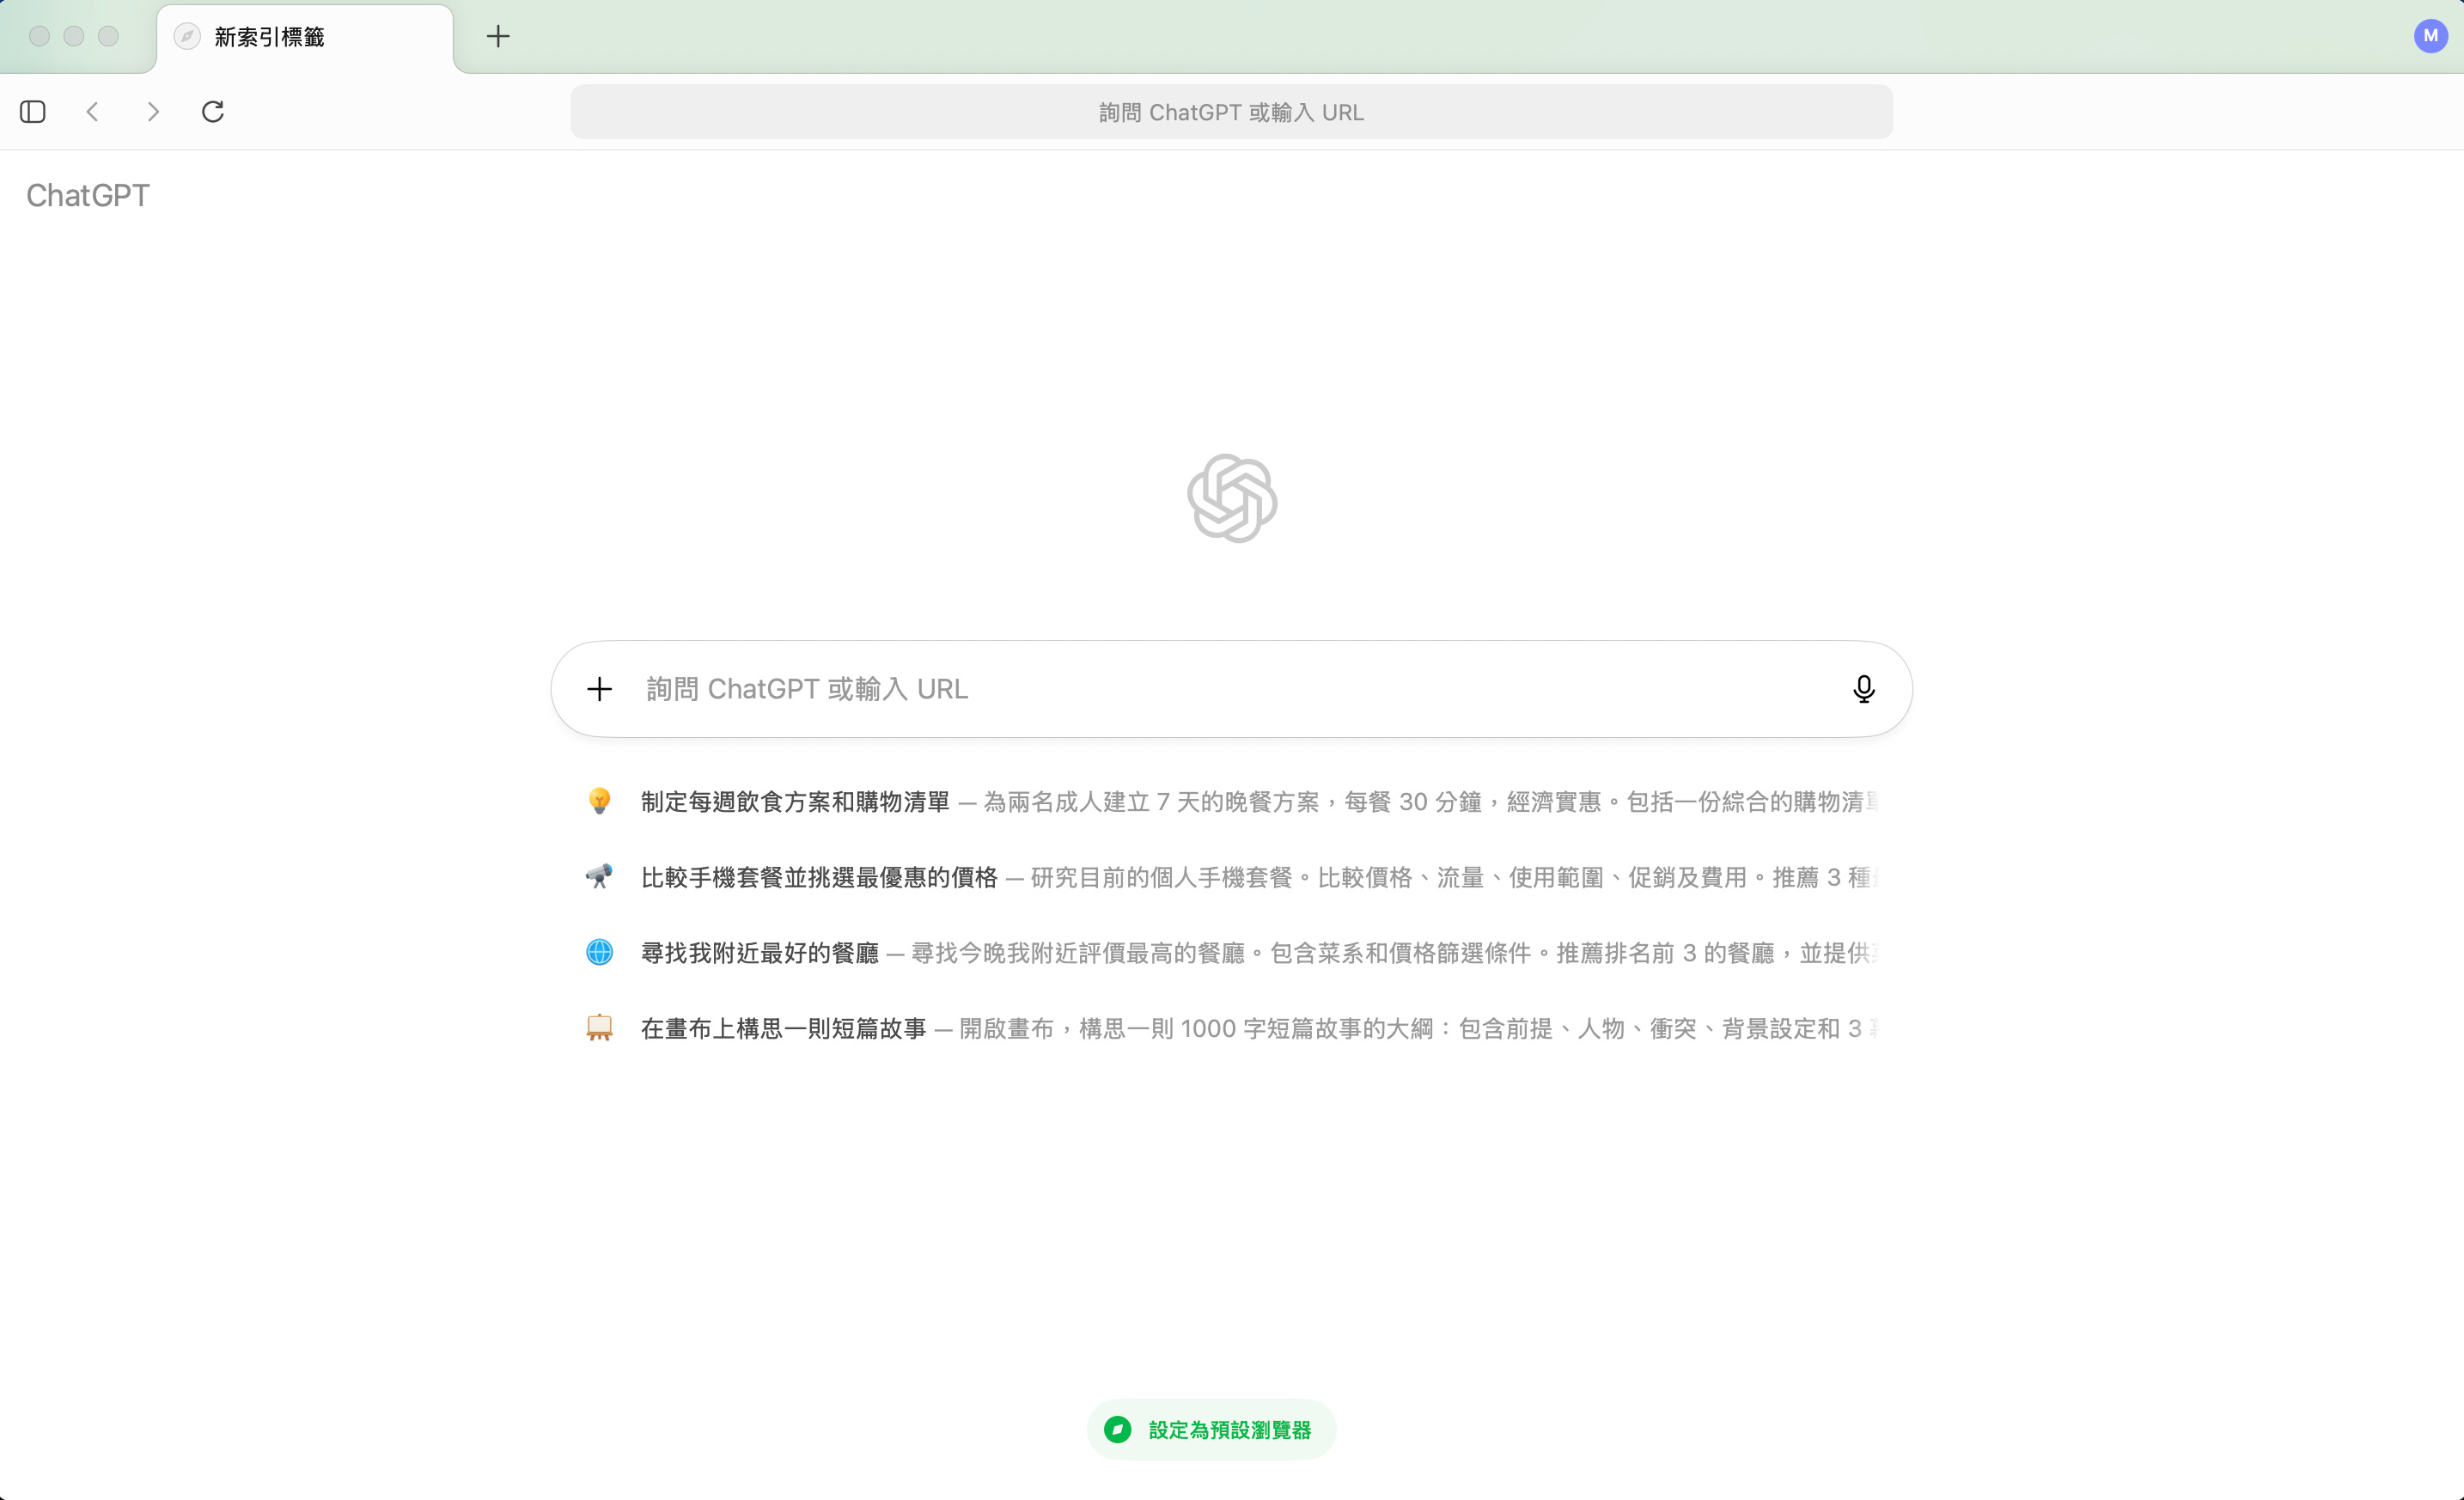The image size is (2464, 1500).
Task: Click the back navigation arrow
Action: pos(93,111)
